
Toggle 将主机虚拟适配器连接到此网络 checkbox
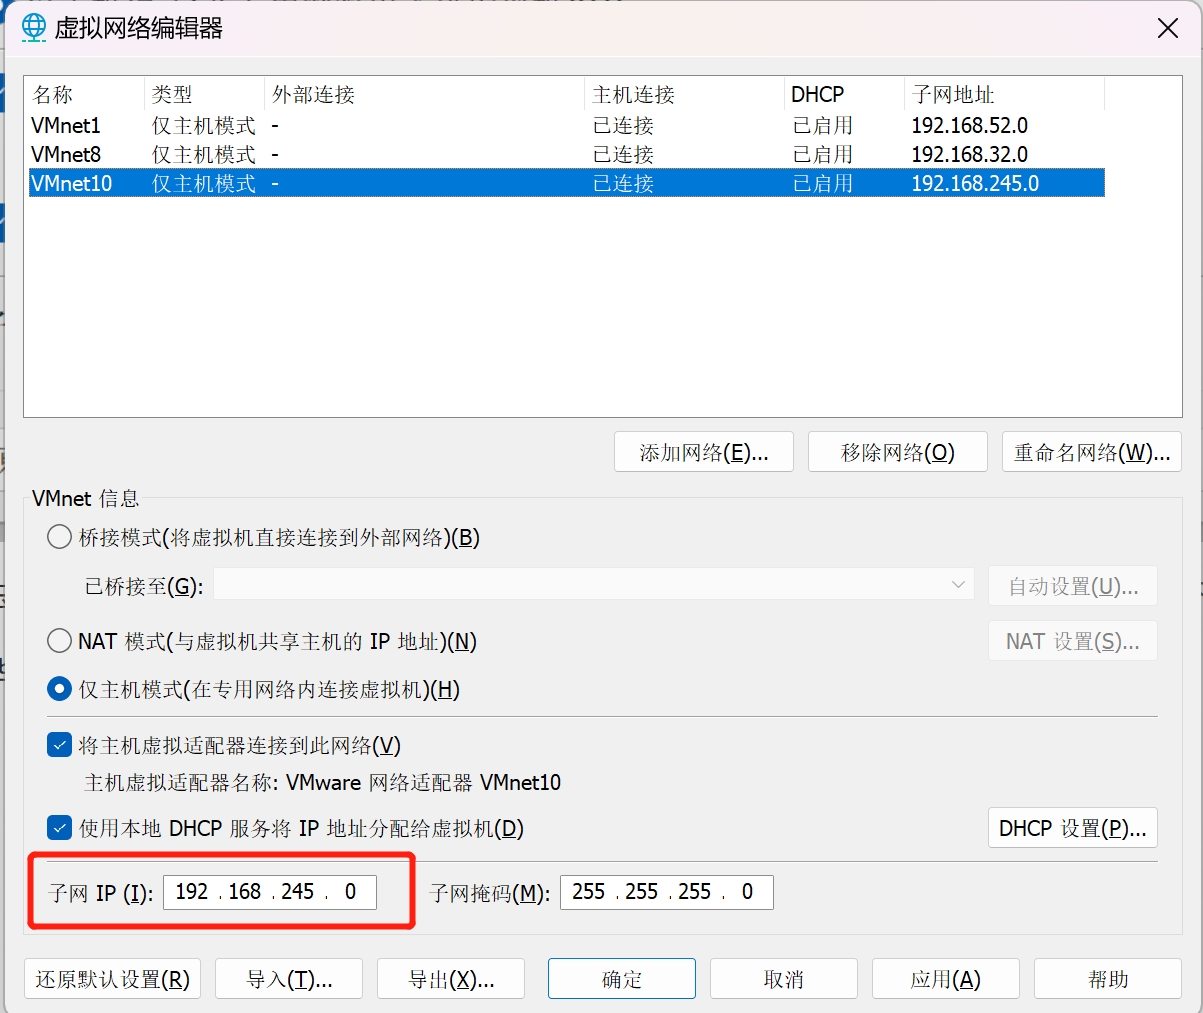tap(59, 744)
